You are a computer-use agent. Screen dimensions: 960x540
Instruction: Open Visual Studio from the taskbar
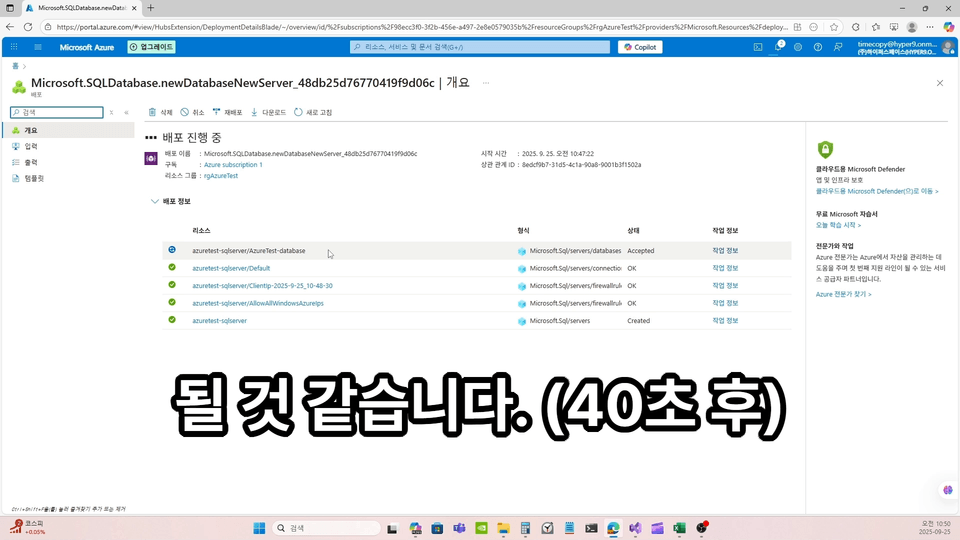click(635, 528)
